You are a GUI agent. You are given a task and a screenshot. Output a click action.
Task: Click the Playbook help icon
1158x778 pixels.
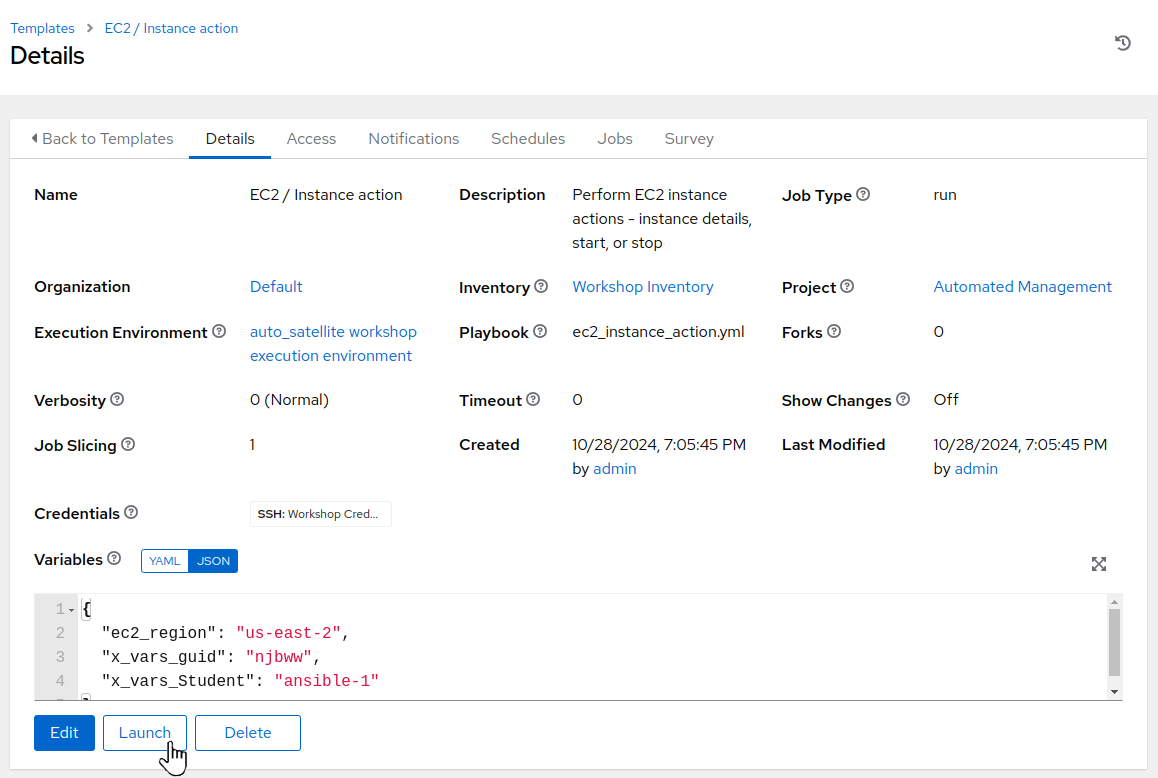coord(540,331)
